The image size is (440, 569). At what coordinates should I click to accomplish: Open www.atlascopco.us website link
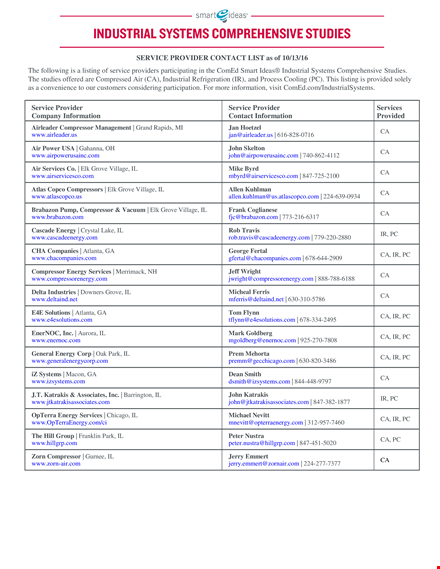[x=57, y=196]
